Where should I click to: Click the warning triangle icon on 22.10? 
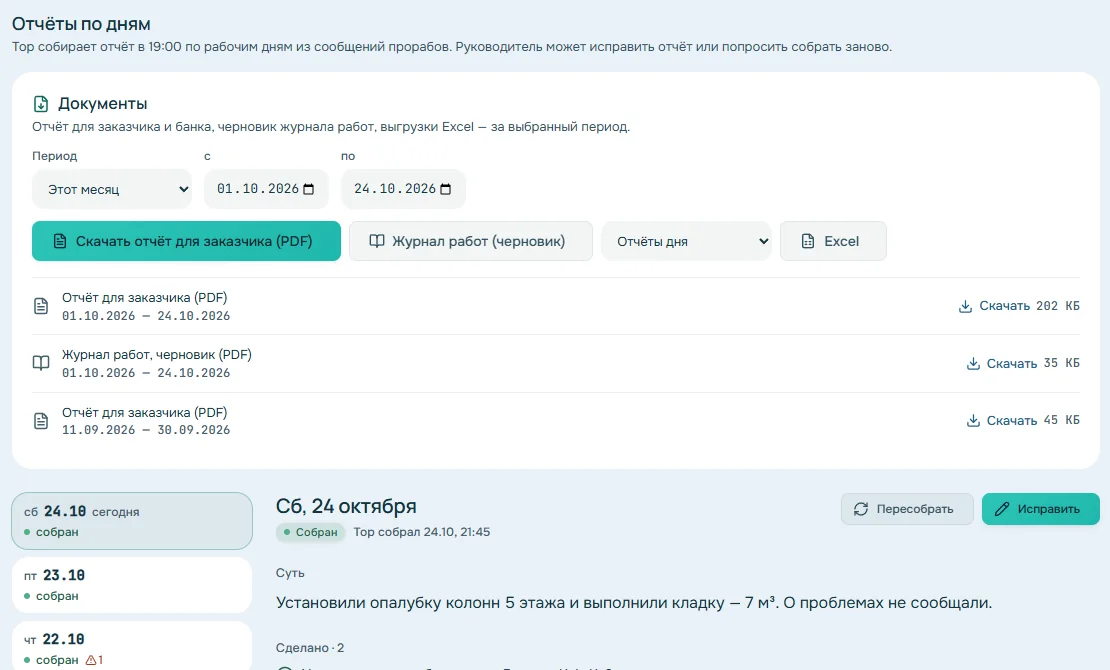(x=91, y=660)
